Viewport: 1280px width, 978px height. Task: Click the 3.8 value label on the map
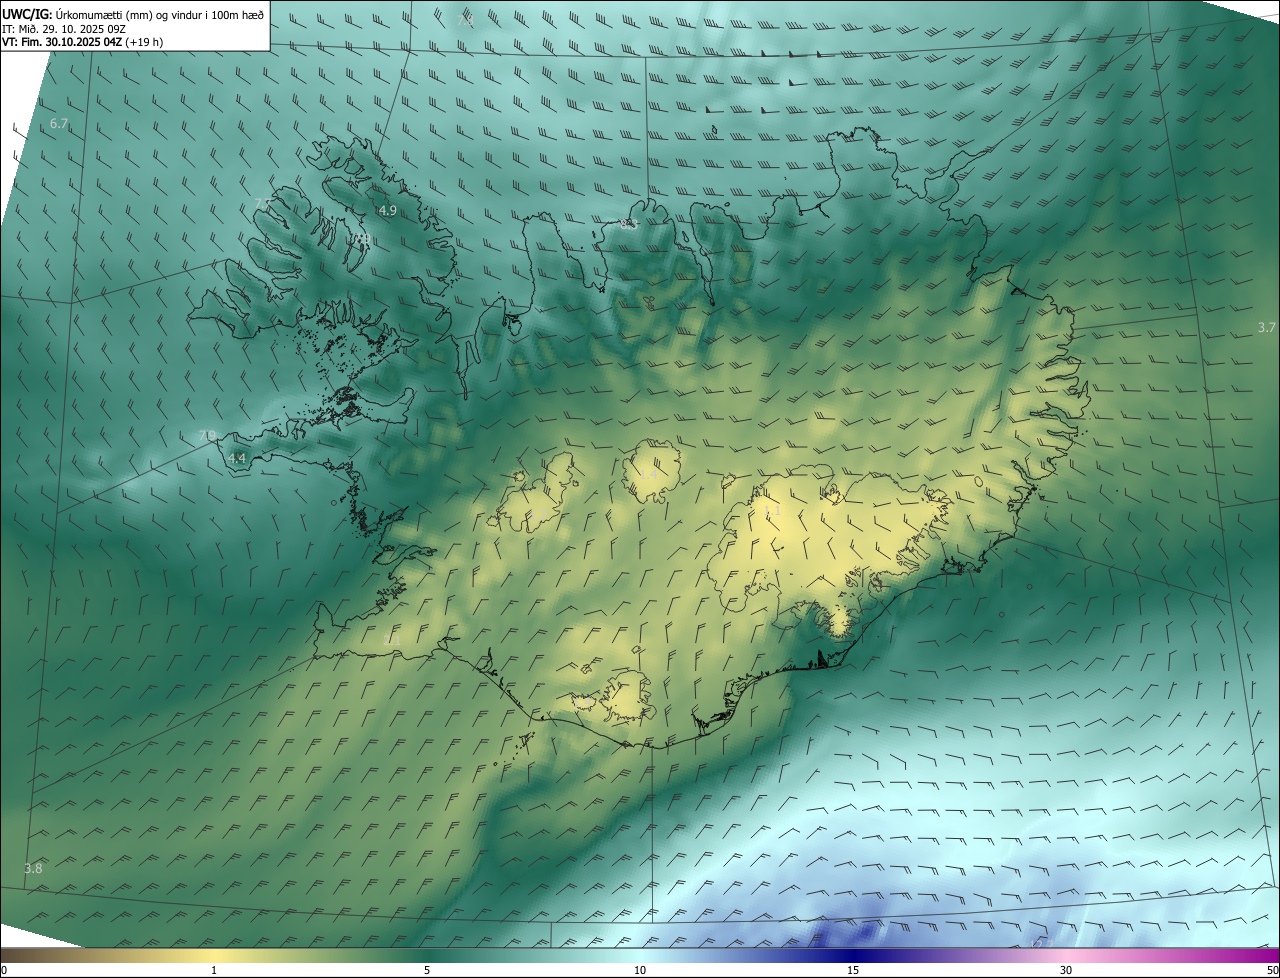click(x=33, y=868)
